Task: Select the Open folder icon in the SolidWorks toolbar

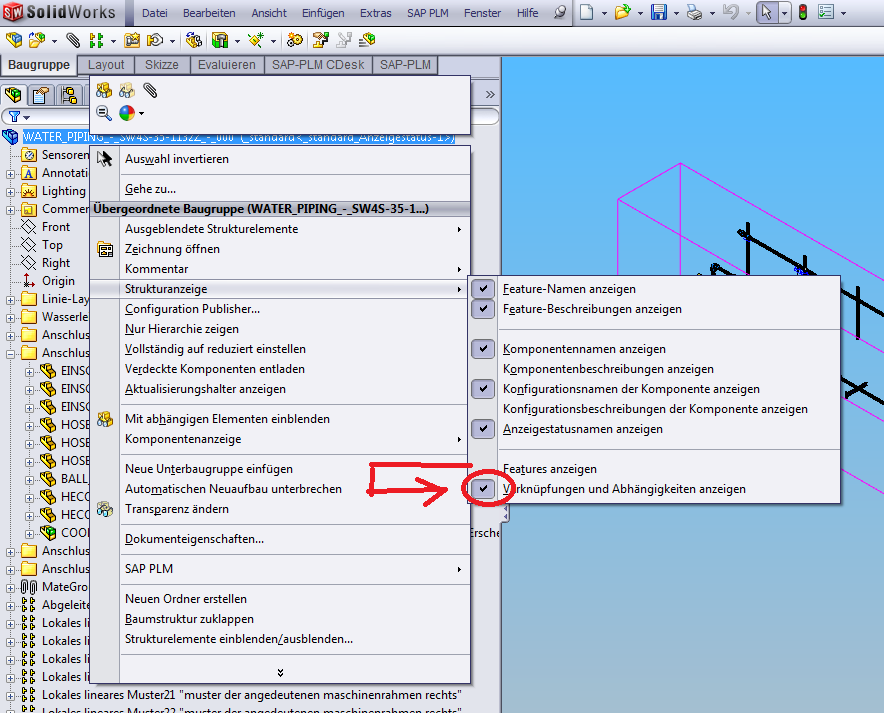Action: (625, 12)
